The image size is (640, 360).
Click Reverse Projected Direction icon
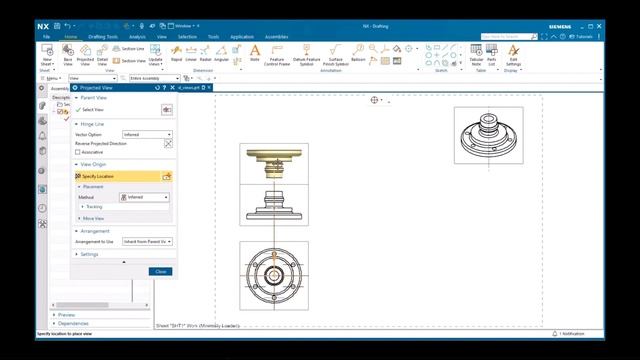point(168,143)
